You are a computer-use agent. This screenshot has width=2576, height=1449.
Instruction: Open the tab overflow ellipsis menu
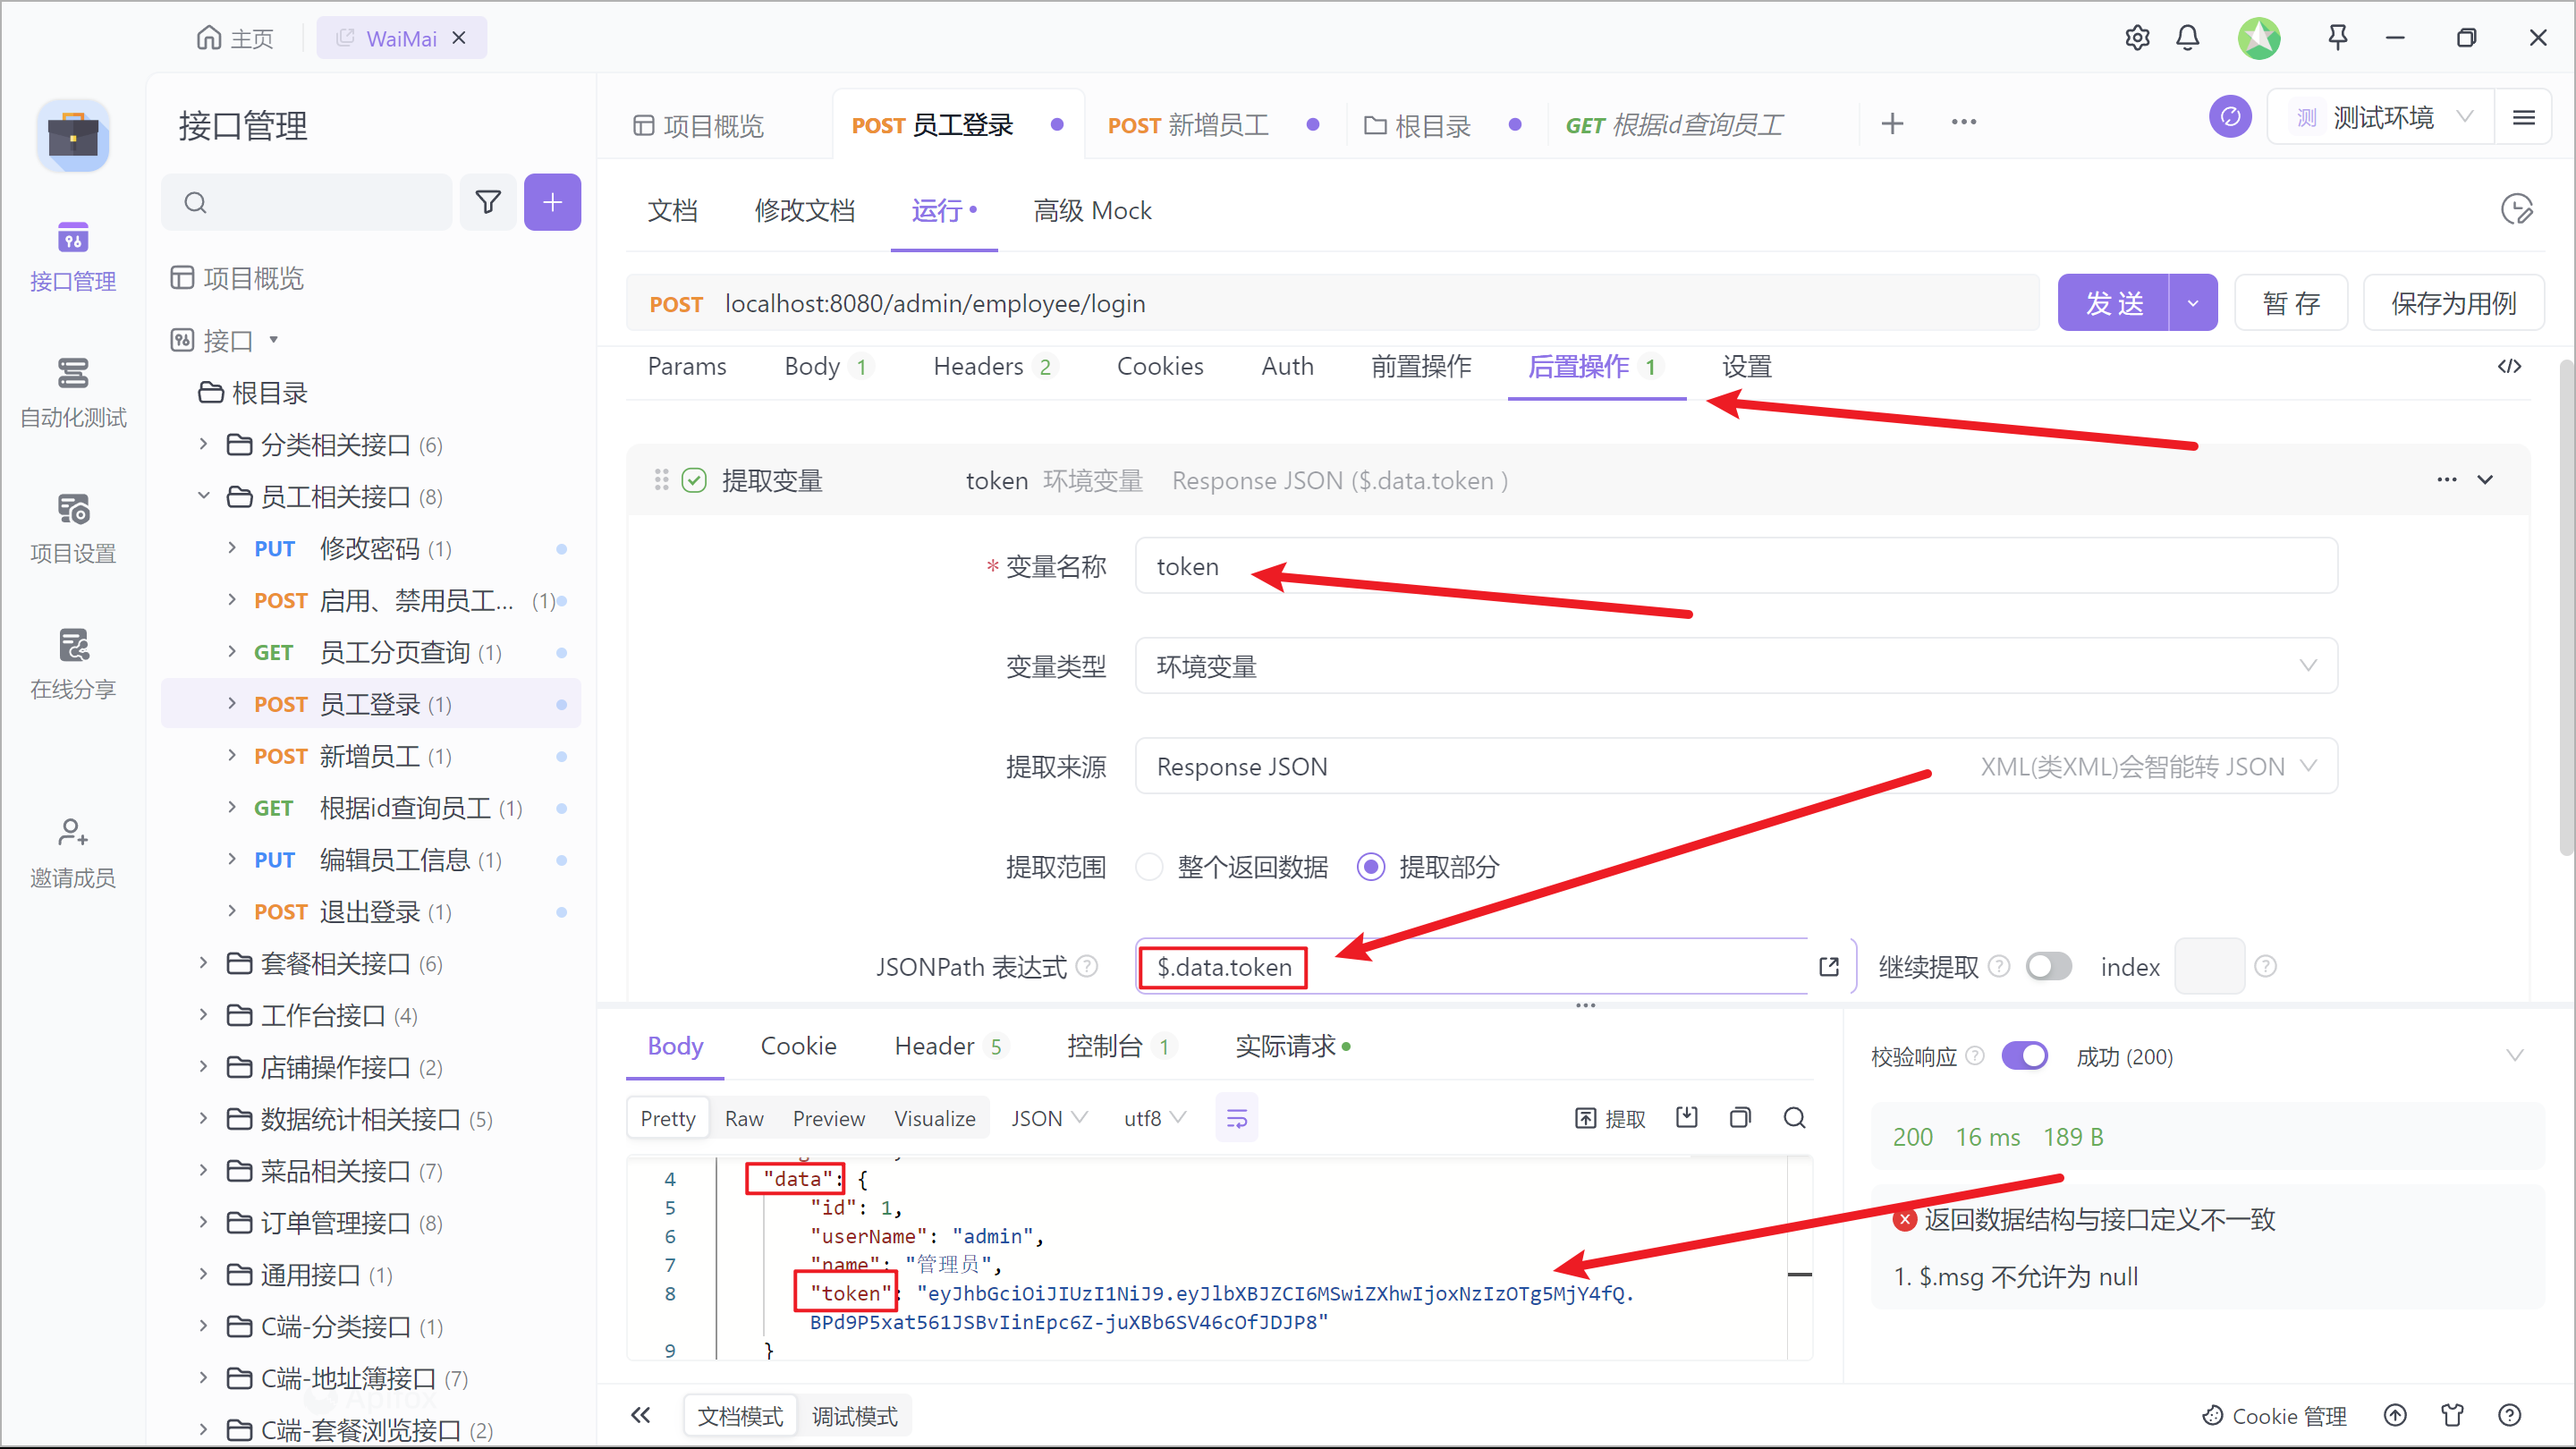(1963, 122)
